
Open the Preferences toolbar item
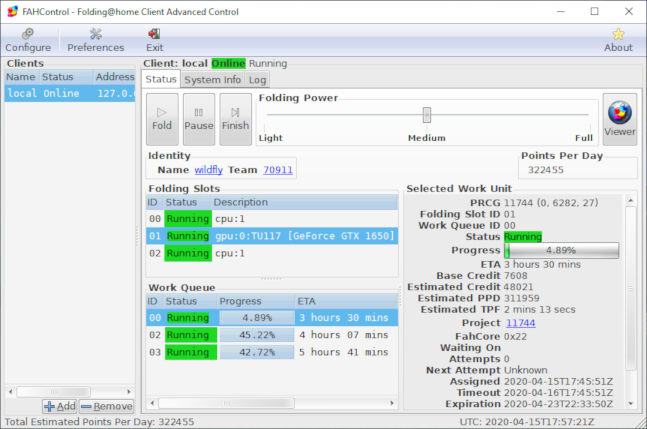pos(96,40)
